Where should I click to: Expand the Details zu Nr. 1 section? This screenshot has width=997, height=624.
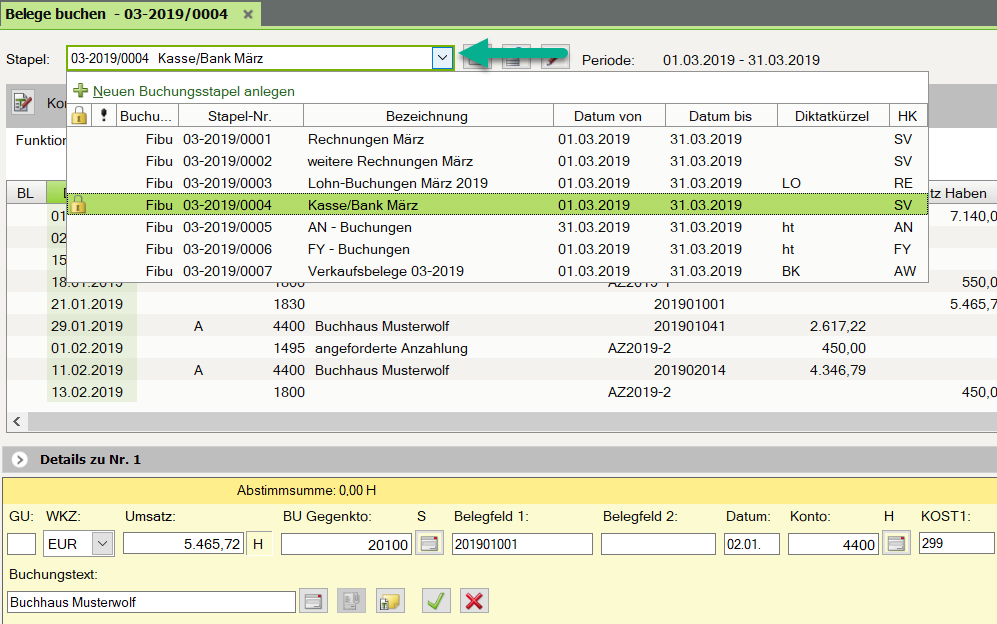coord(20,459)
